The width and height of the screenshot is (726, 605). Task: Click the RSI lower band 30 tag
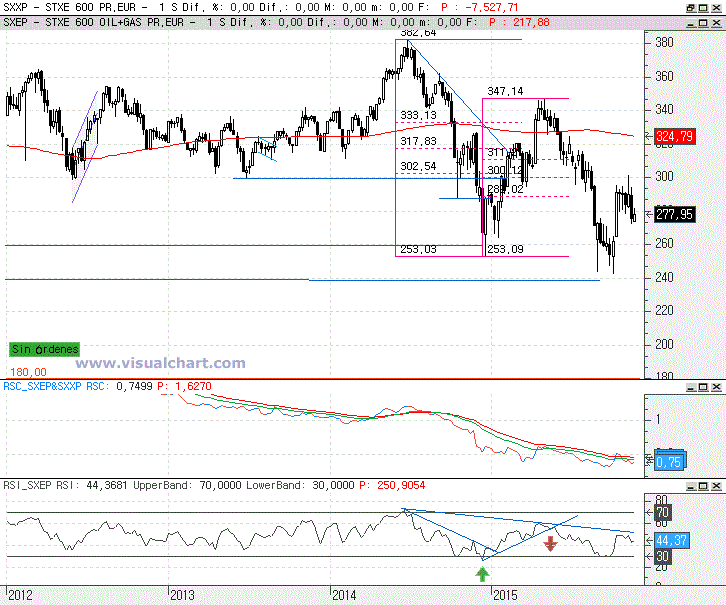coord(662,556)
